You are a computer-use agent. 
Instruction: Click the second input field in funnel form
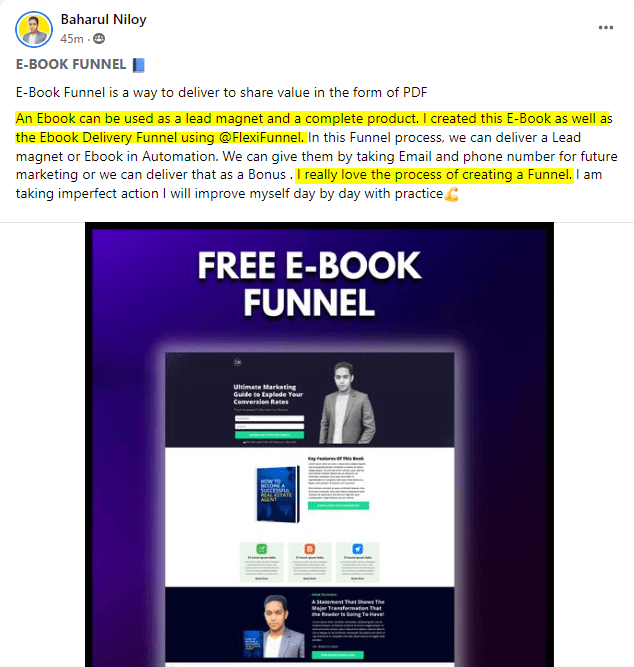pyautogui.click(x=269, y=426)
